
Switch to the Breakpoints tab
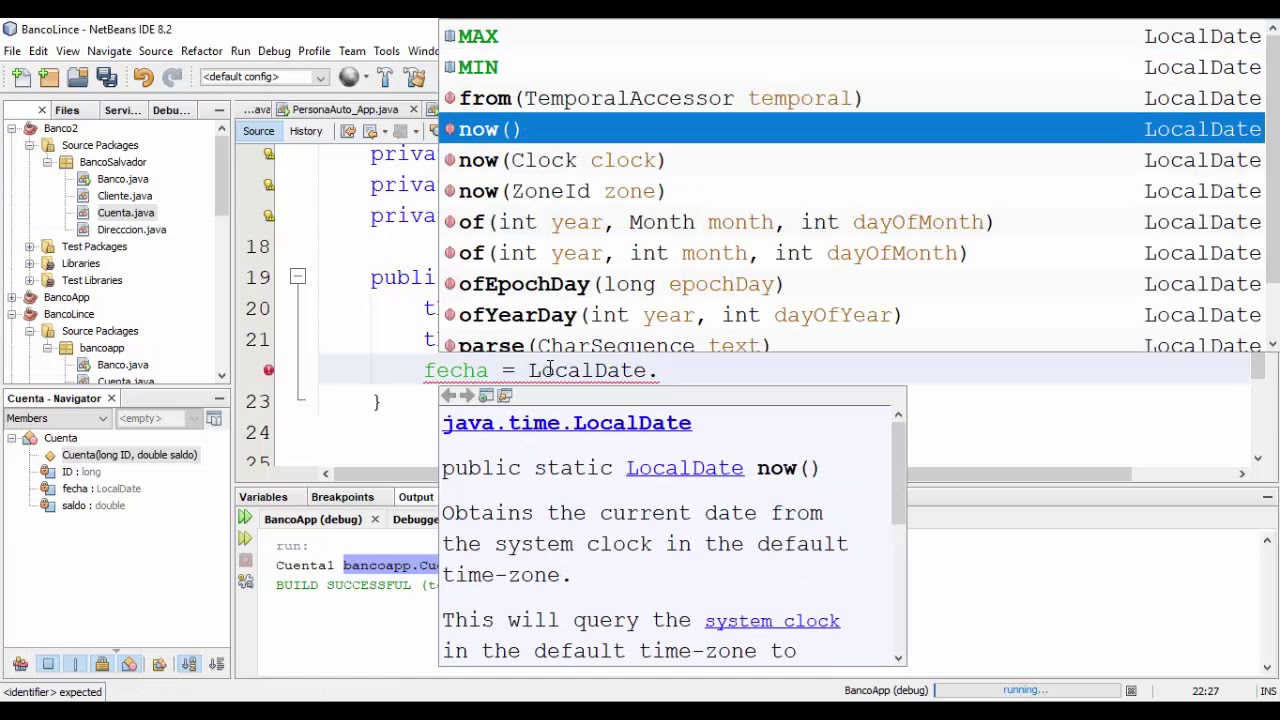pos(342,497)
